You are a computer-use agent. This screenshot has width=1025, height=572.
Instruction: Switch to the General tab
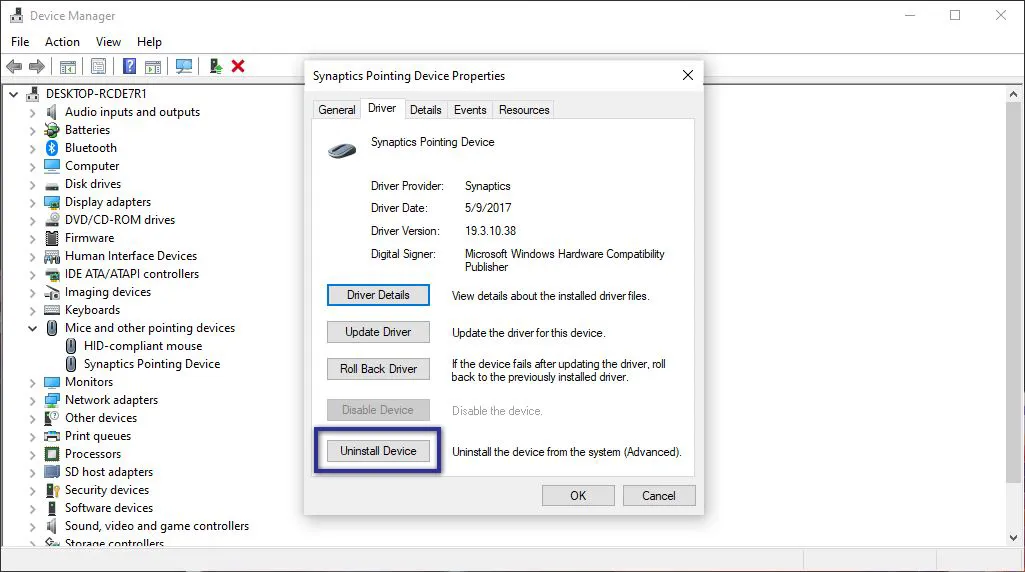337,110
